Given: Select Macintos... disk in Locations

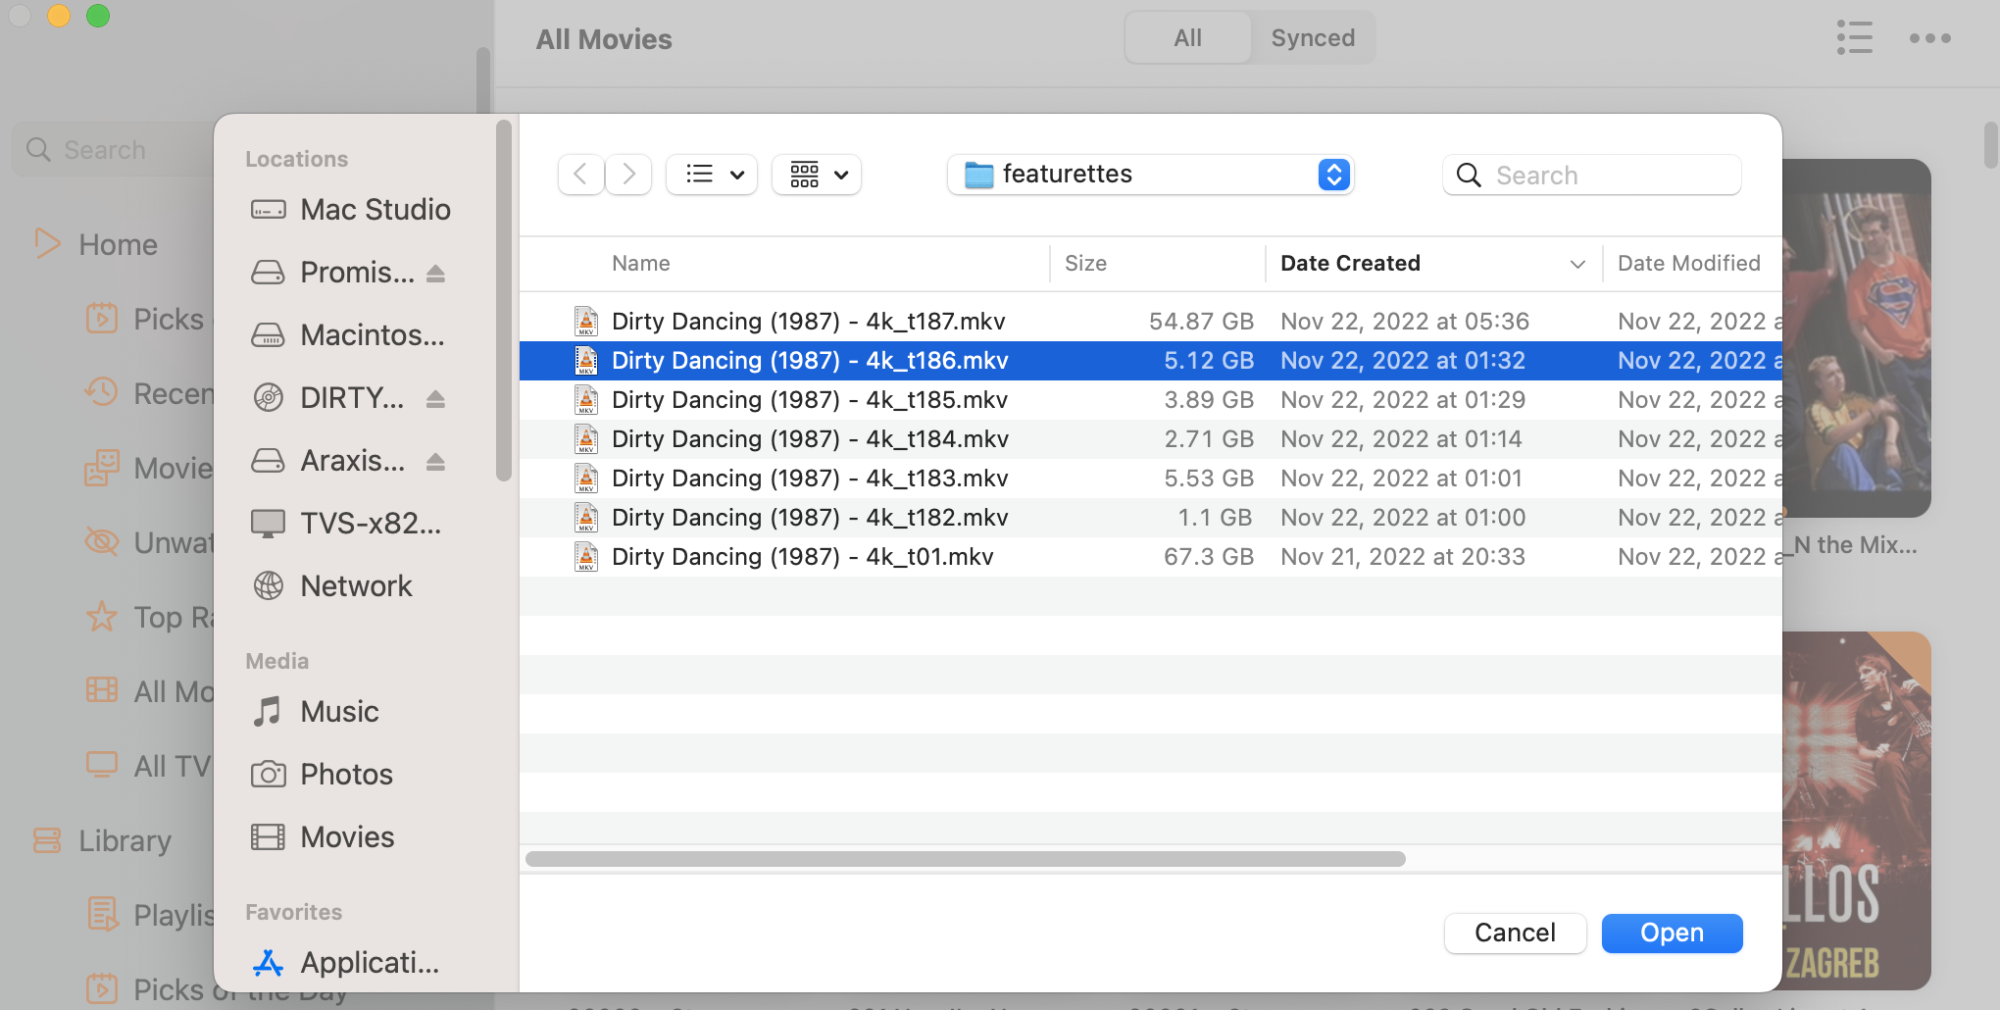Looking at the screenshot, I should coord(350,335).
